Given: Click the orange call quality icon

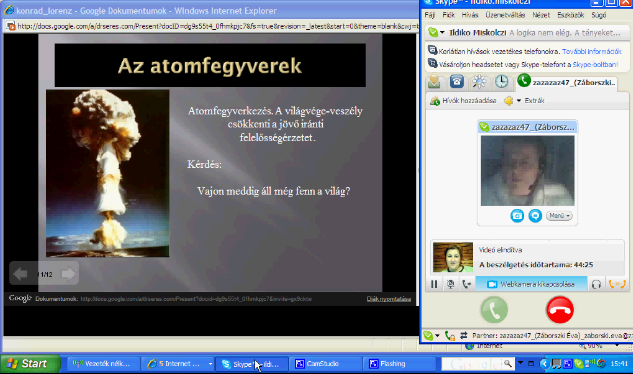Looking at the screenshot, I should [x=617, y=284].
